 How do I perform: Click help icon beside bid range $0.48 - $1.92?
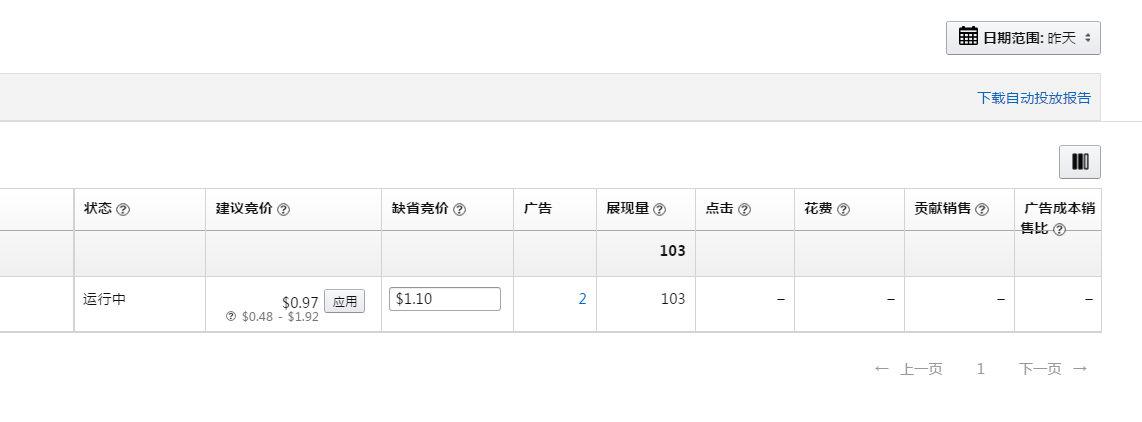tap(231, 316)
